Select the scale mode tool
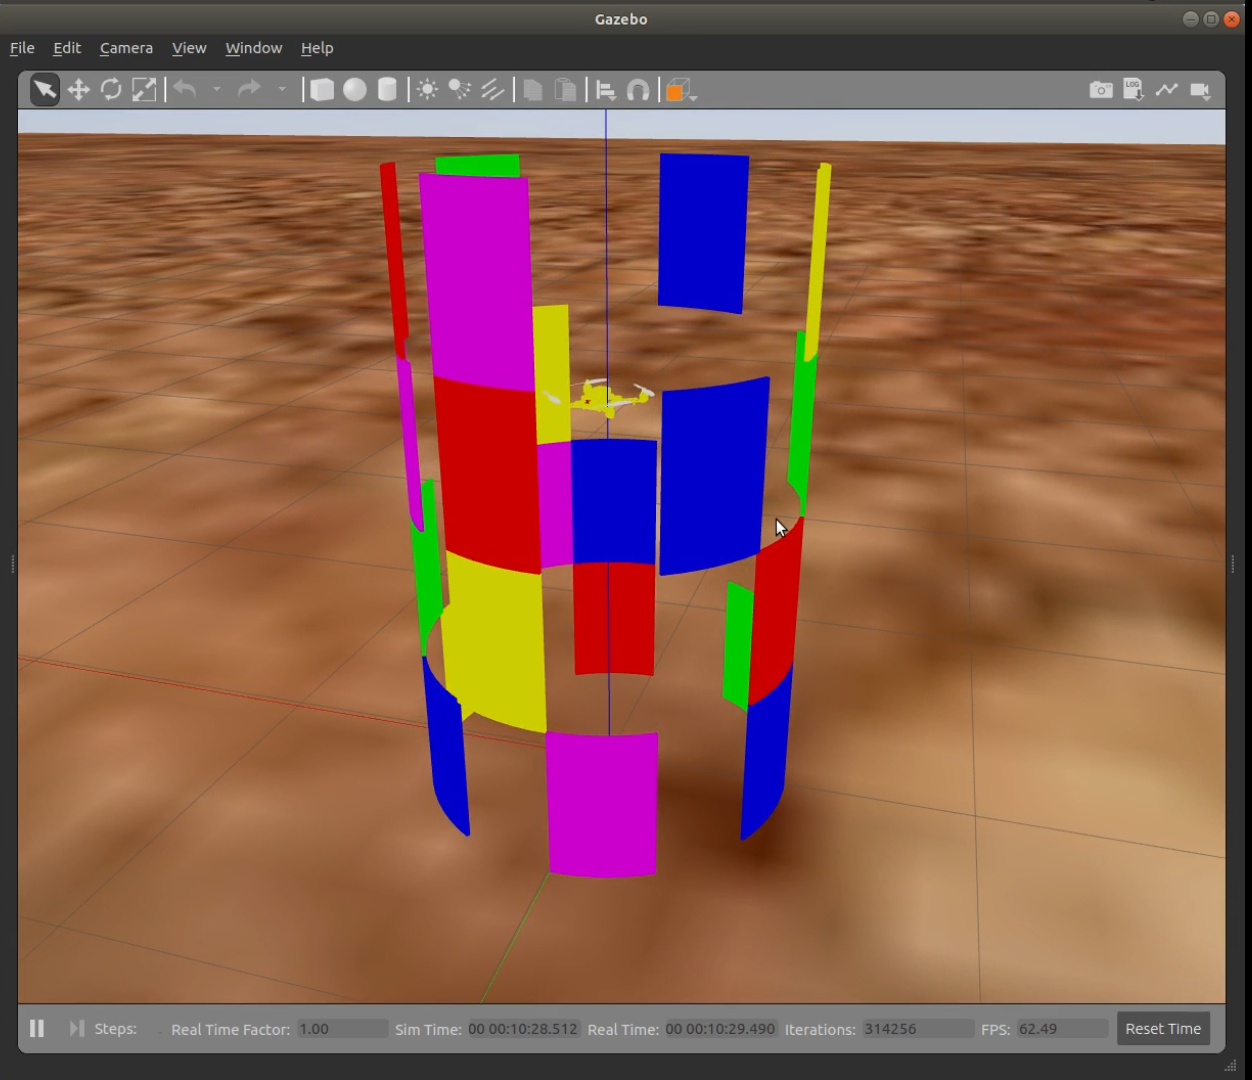1252x1080 pixels. pos(144,90)
